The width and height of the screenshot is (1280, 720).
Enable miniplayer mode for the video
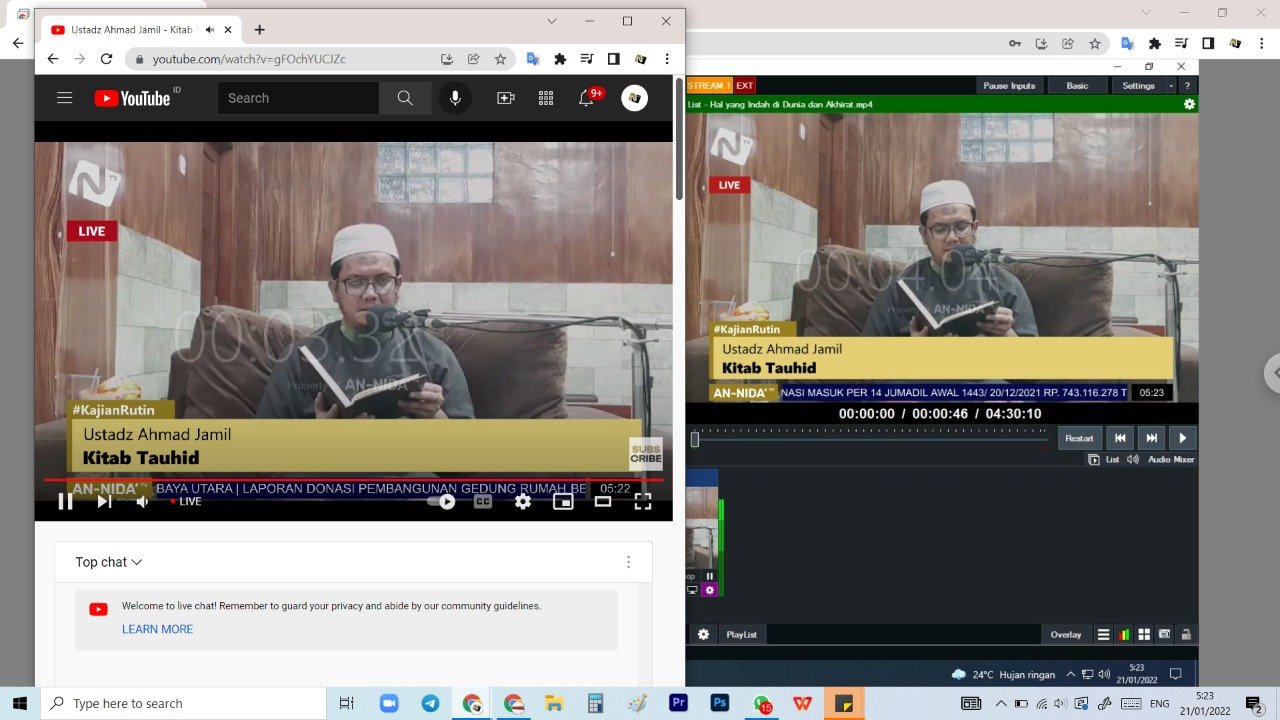[x=563, y=501]
